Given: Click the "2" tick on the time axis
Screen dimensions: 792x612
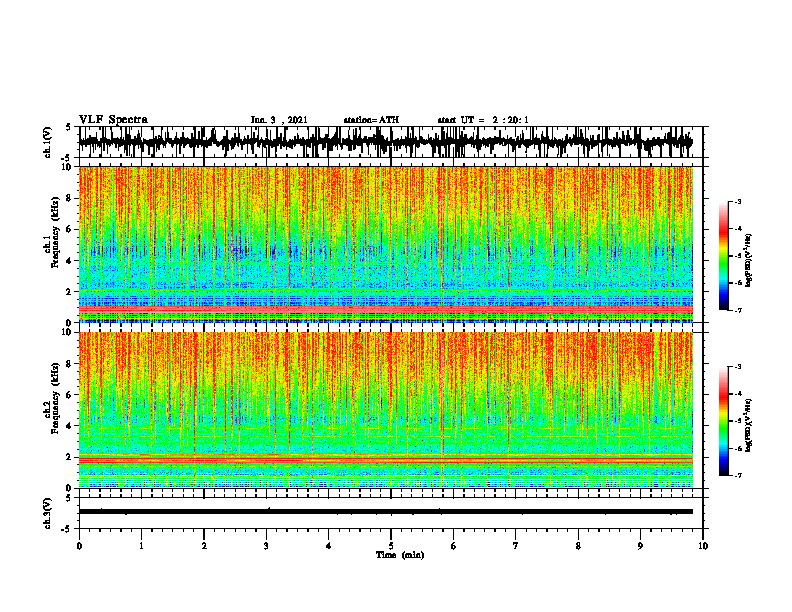Looking at the screenshot, I should pyautogui.click(x=204, y=546).
